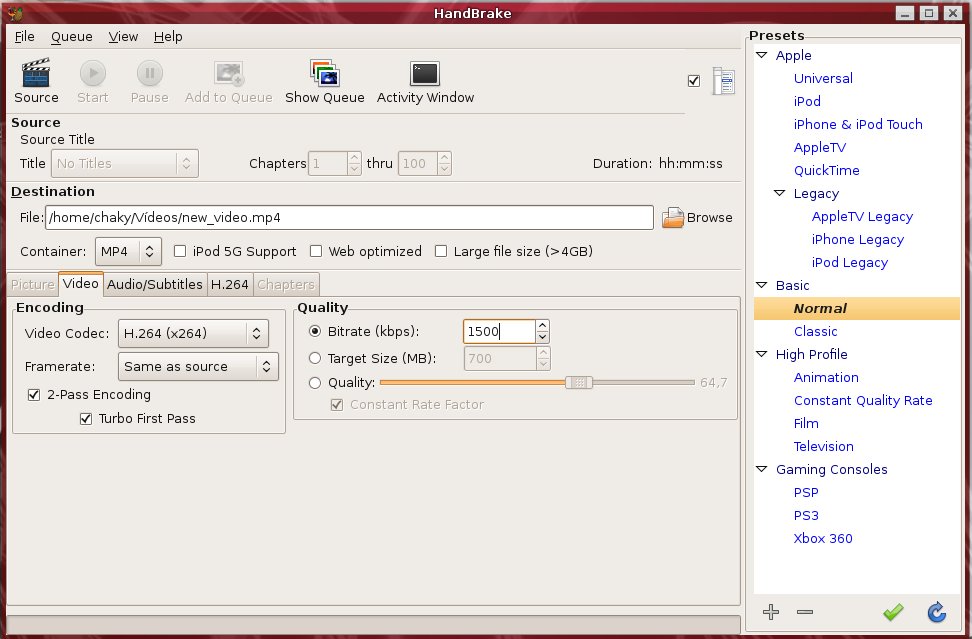Switch to the H.264 tab
The height and width of the screenshot is (639, 972).
(230, 284)
